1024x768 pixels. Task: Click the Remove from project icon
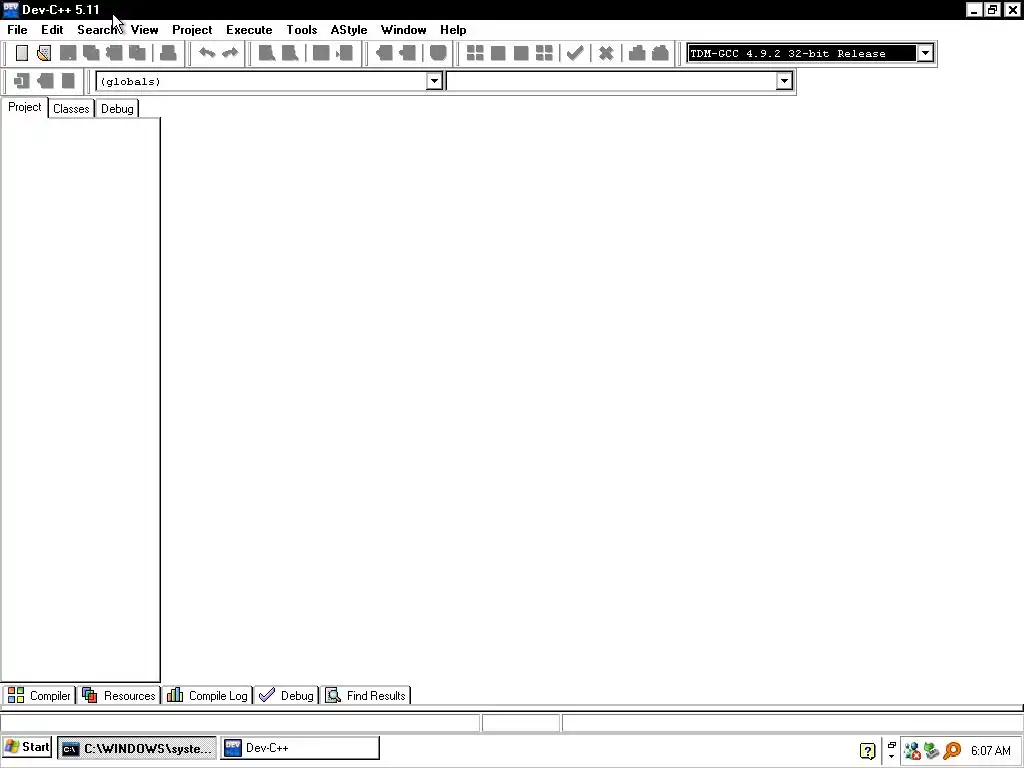(x=408, y=53)
